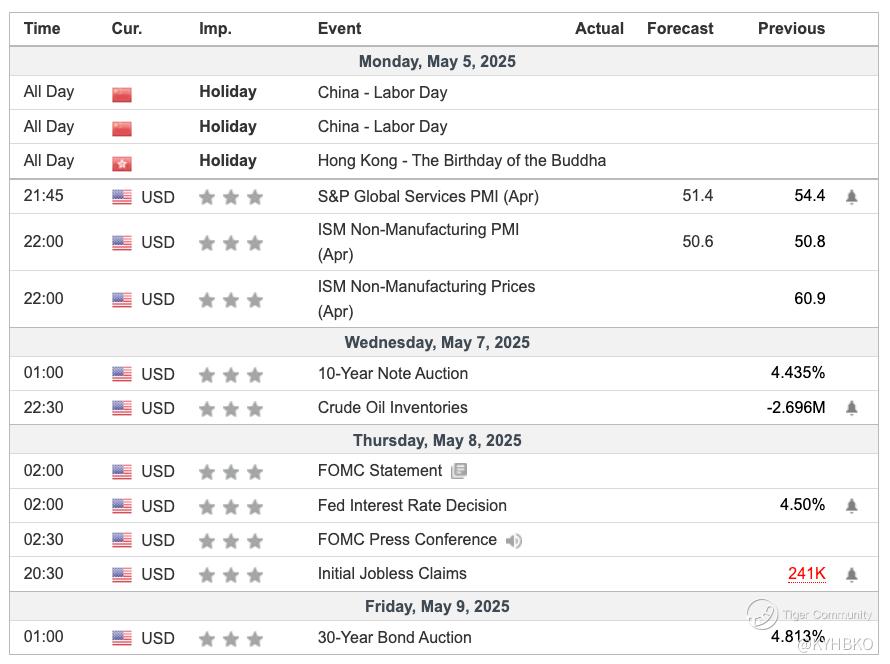The height and width of the screenshot is (664, 890).
Task: Click importance stars for ISM Non-Manufacturing Prices
Action: 231,300
